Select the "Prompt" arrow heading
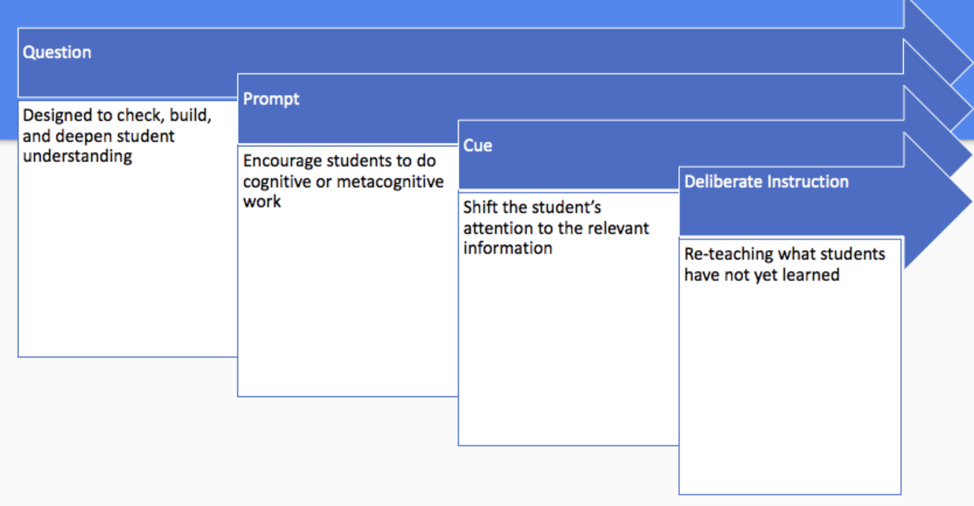974x506 pixels. pos(271,99)
